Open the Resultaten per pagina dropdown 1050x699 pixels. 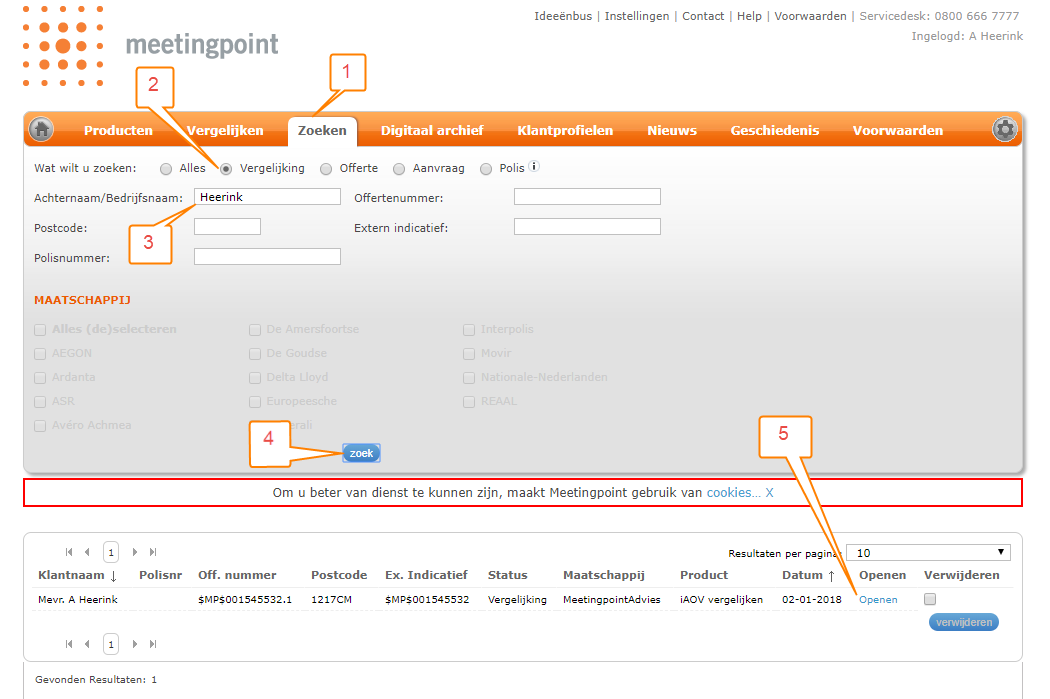tap(927, 551)
